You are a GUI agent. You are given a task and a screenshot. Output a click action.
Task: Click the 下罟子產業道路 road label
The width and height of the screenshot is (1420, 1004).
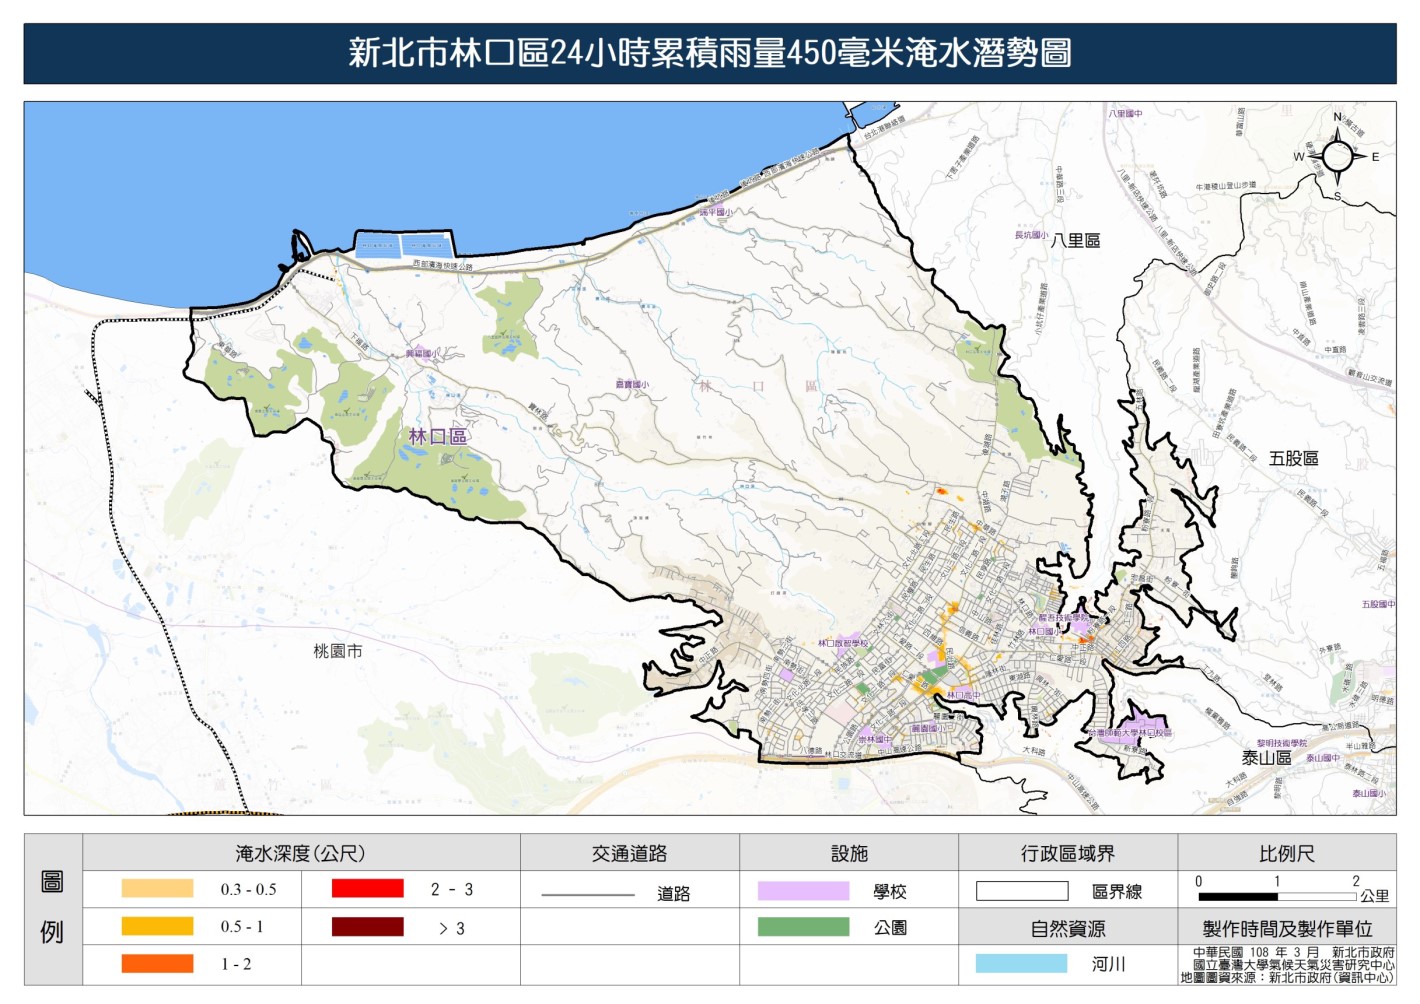coord(963,158)
